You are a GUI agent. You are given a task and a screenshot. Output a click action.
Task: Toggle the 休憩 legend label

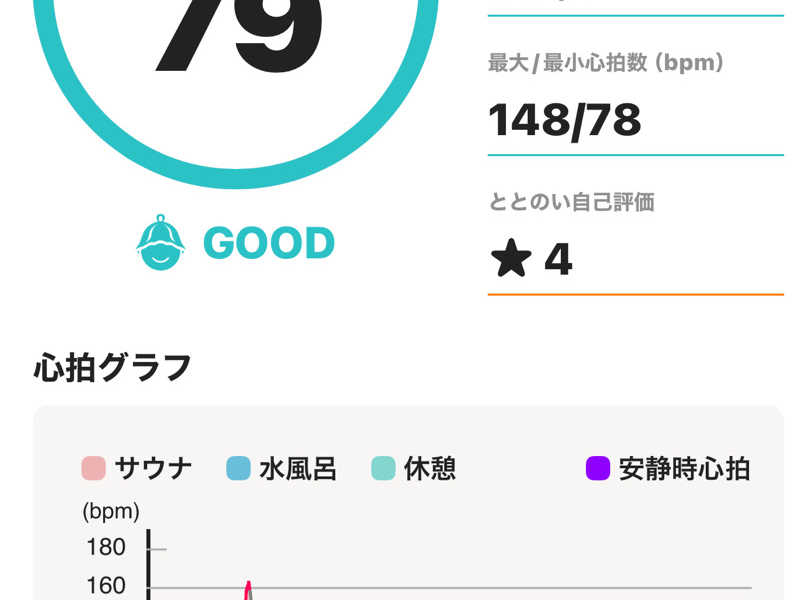coord(430,468)
